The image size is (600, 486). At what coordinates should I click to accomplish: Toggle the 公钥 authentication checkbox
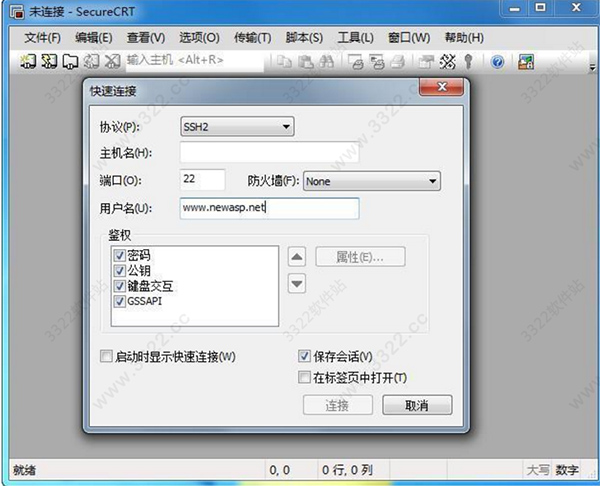click(120, 271)
